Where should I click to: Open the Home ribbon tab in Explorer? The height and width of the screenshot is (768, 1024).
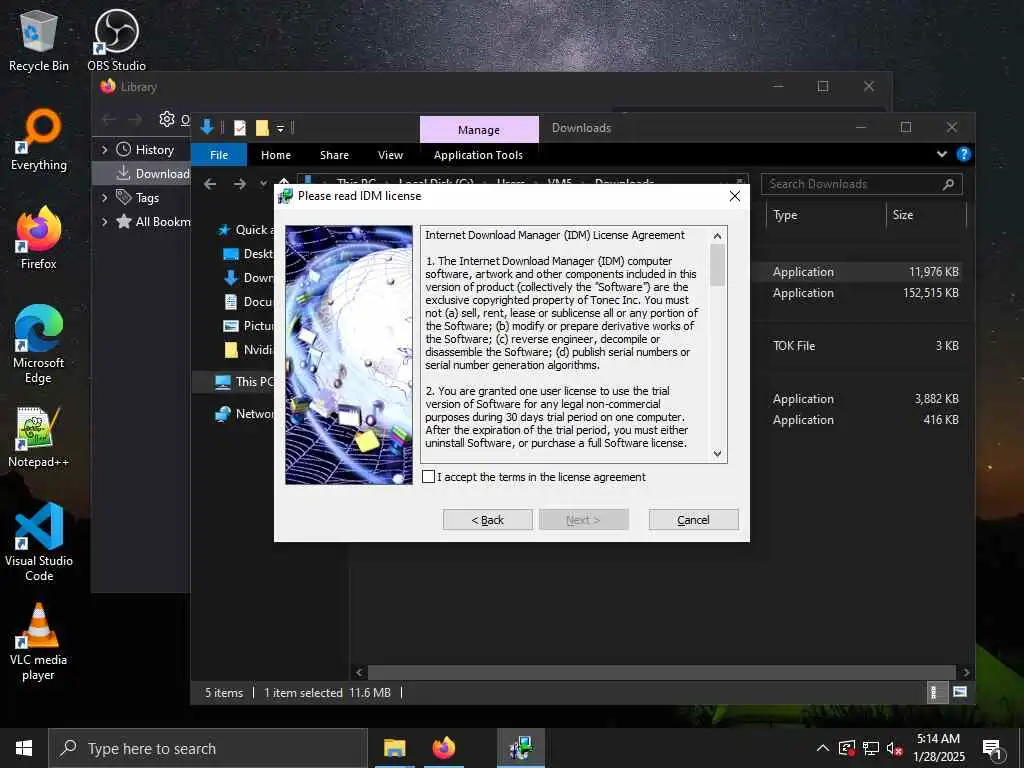[x=276, y=155]
